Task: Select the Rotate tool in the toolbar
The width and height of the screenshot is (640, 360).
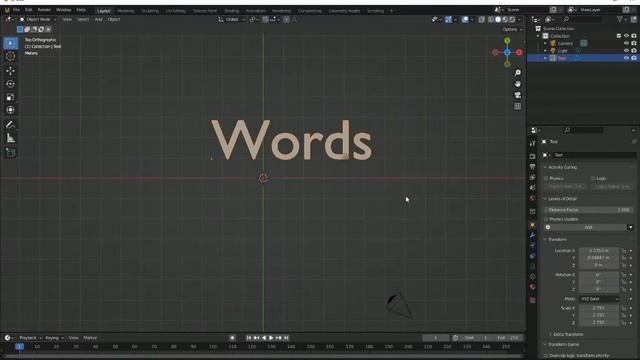Action: [x=11, y=84]
